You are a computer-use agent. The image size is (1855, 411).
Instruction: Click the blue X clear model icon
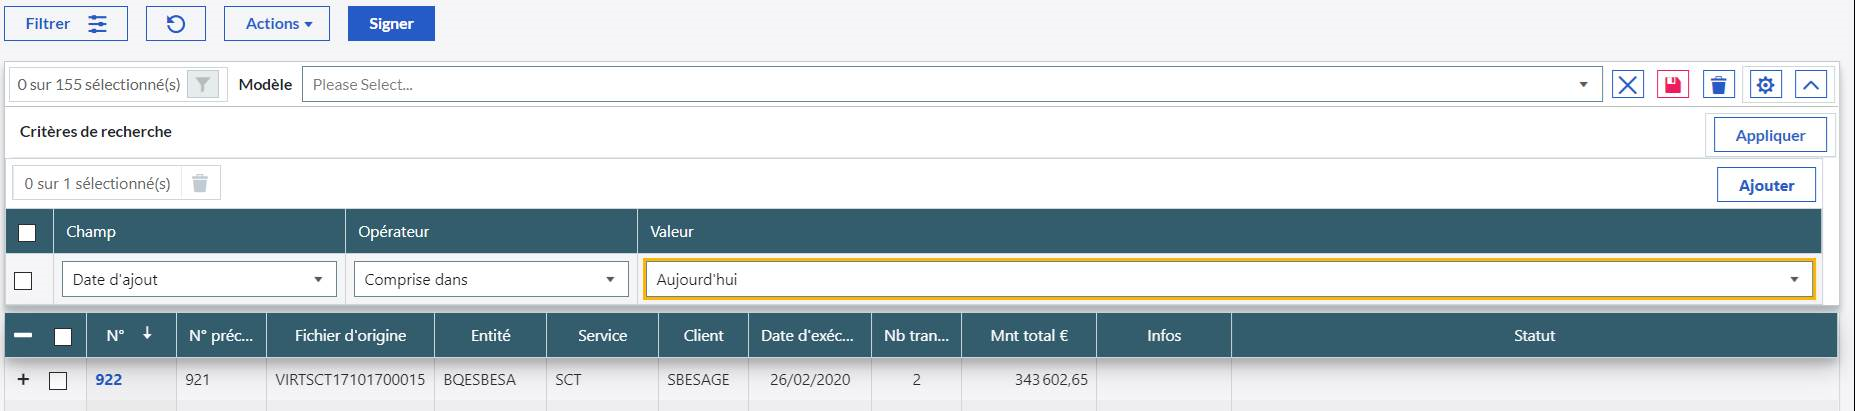tap(1628, 85)
